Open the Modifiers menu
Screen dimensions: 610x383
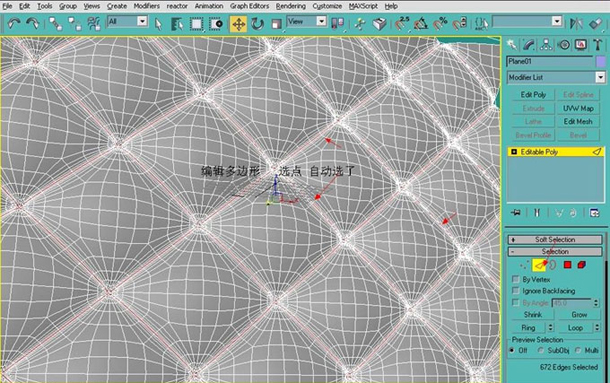point(147,6)
